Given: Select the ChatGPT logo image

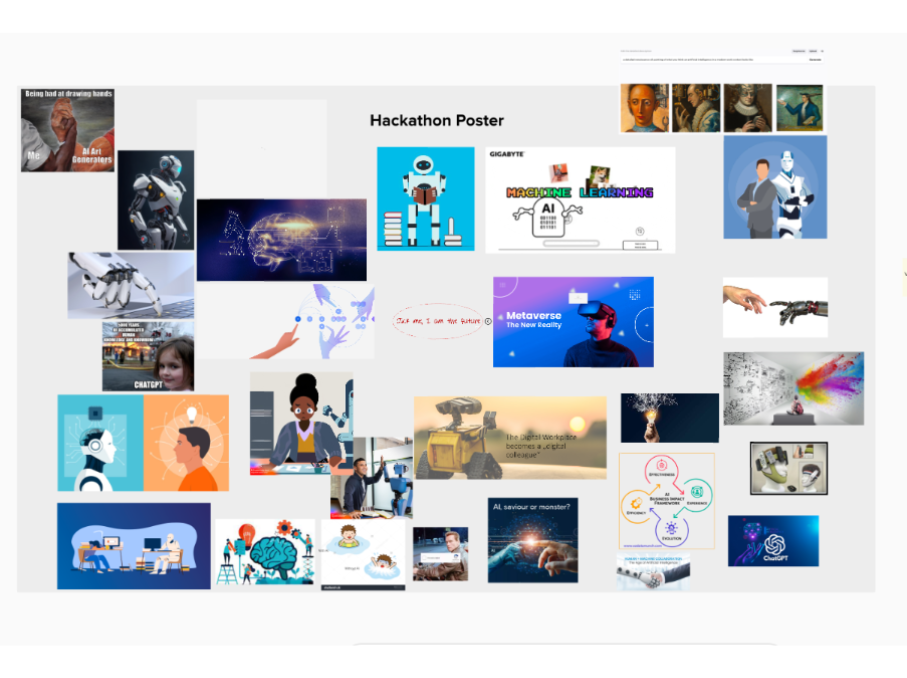Looking at the screenshot, I should pyautogui.click(x=772, y=541).
